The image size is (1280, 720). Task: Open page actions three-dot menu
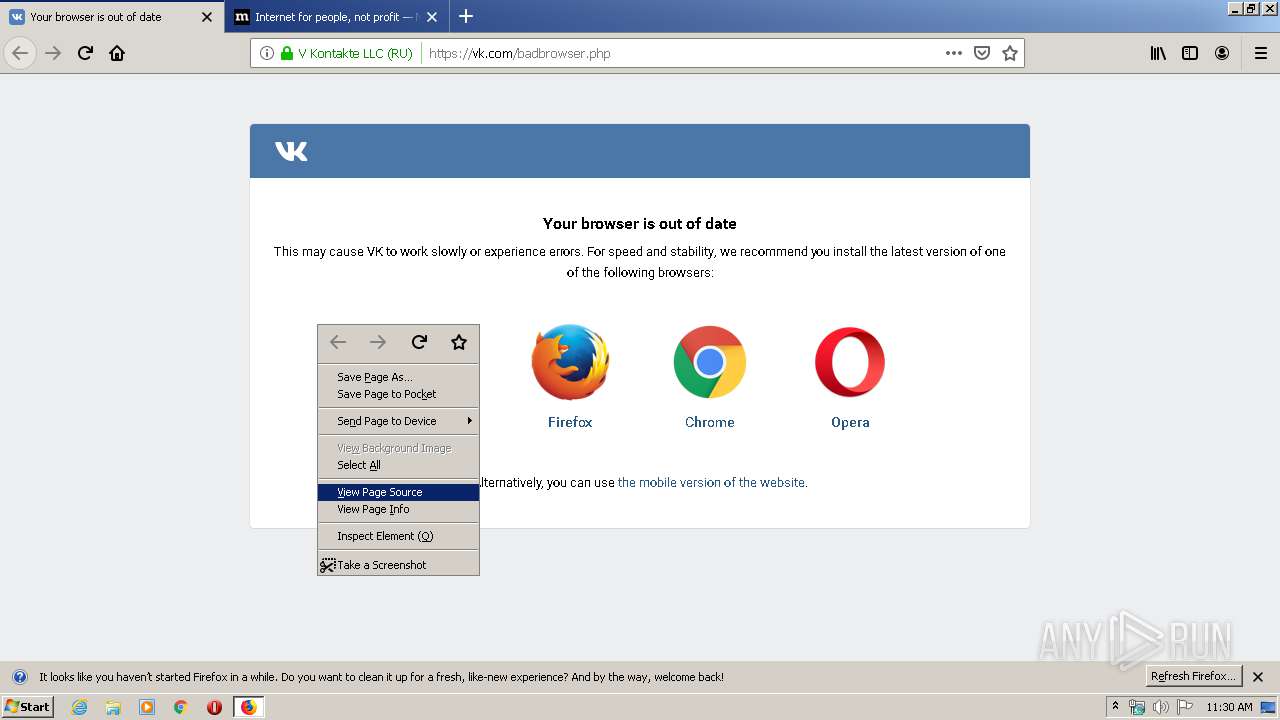tap(954, 53)
